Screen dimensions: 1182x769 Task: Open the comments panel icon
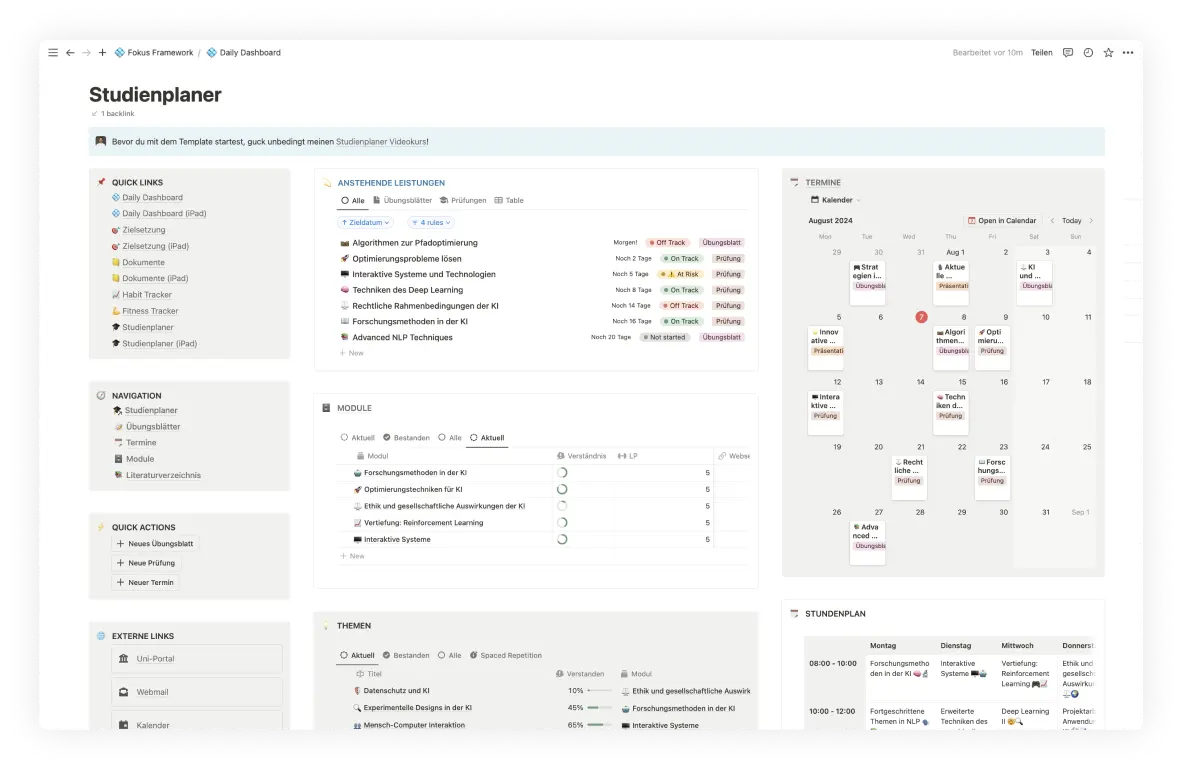[x=1068, y=53]
